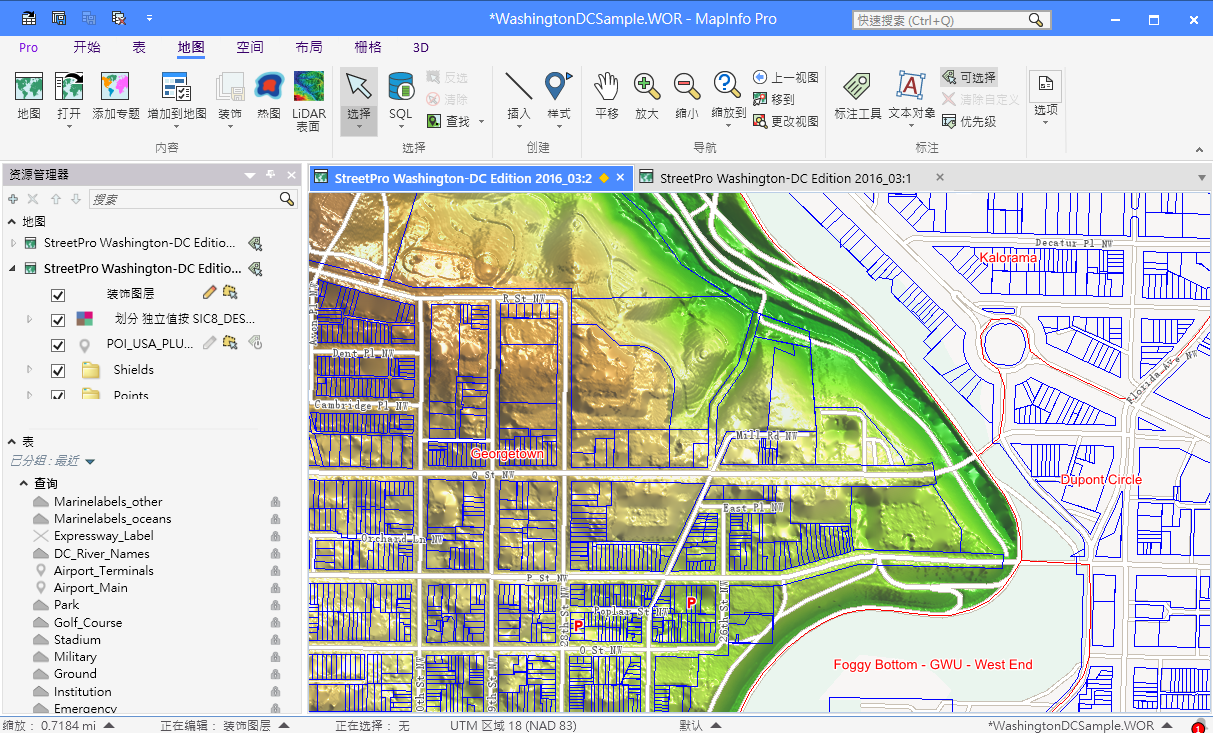Open the 地图 (Map) ribbon button
This screenshot has height=733, width=1213.
[x=29, y=96]
